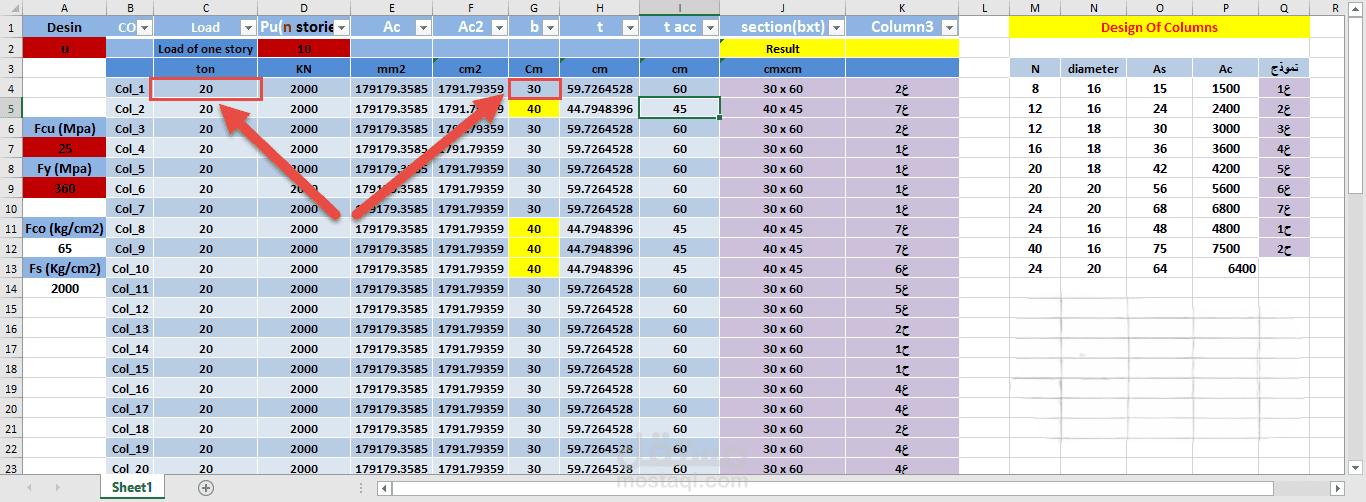Select the Ac value 1500 in design table
Viewport: 1366px width, 502px height.
coord(1225,89)
